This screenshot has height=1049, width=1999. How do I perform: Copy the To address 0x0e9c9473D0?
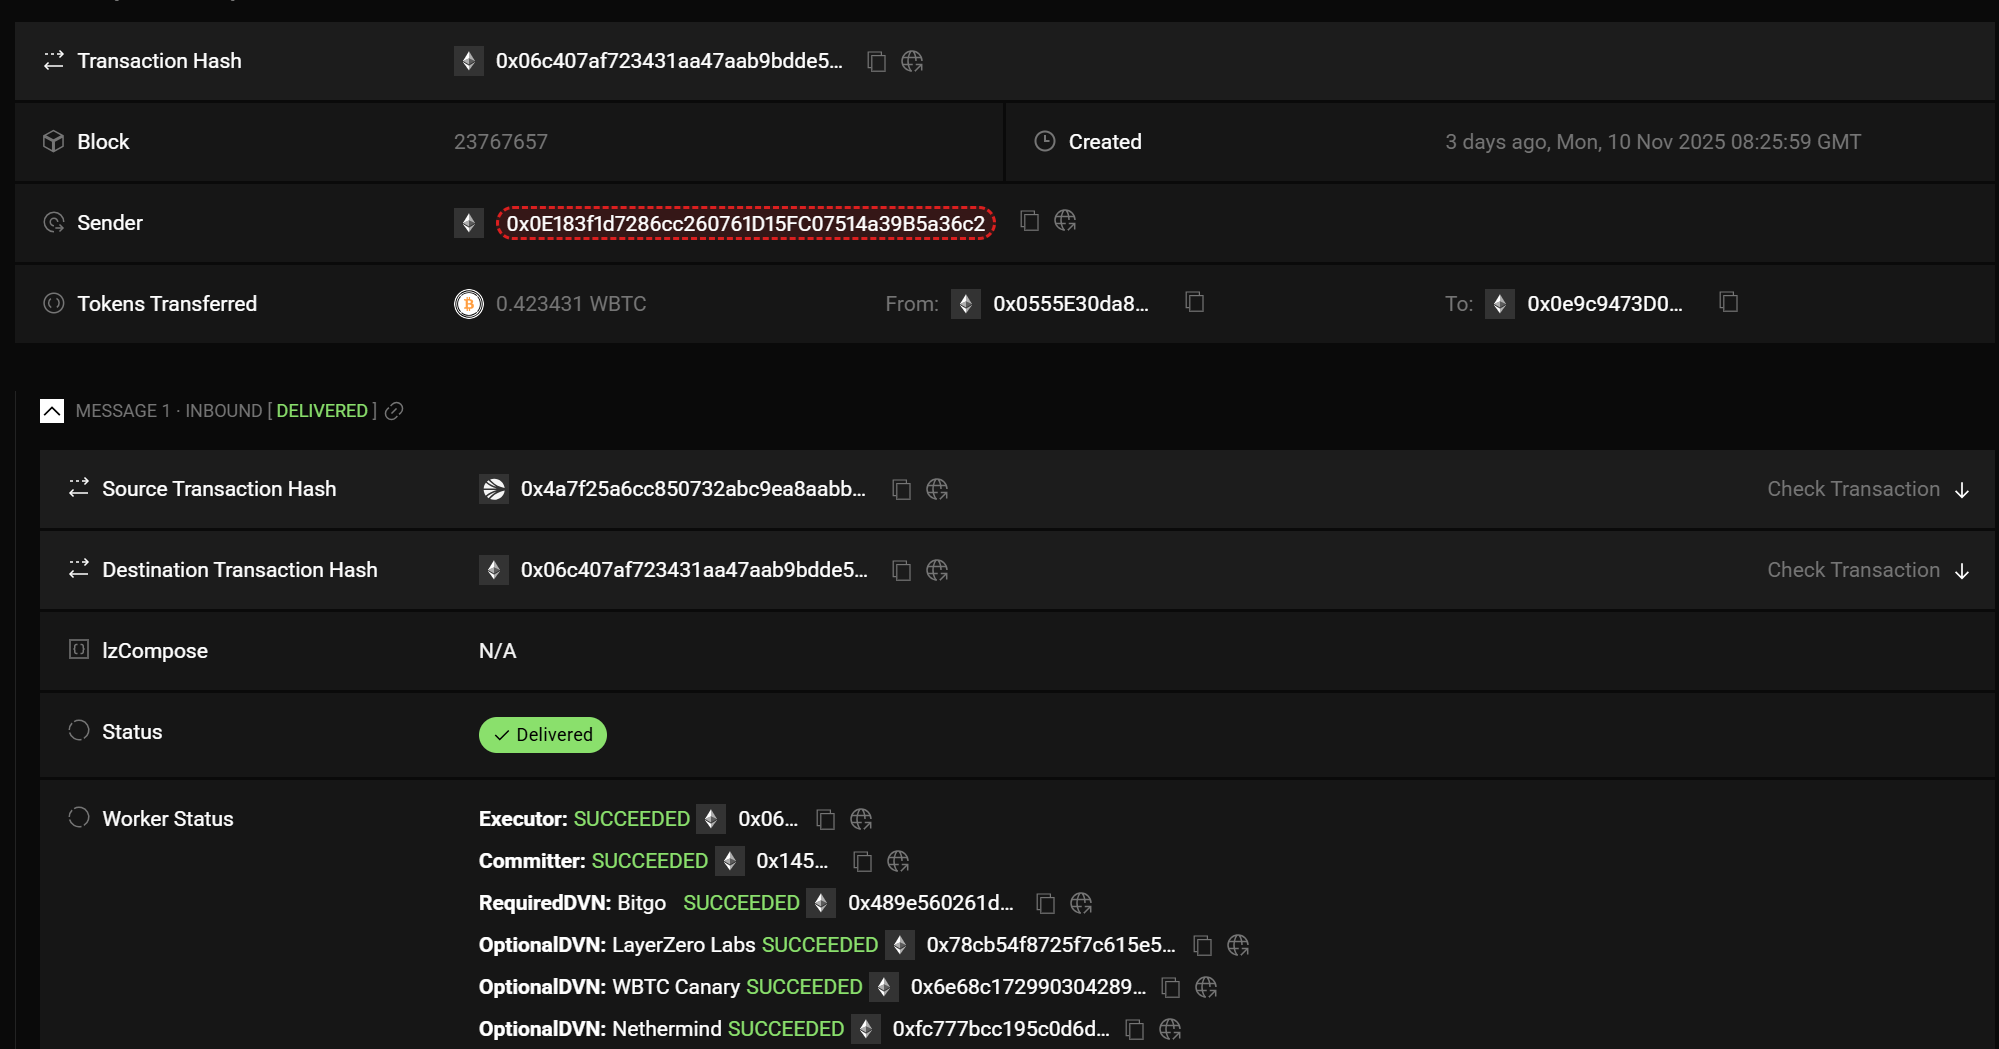click(1728, 302)
